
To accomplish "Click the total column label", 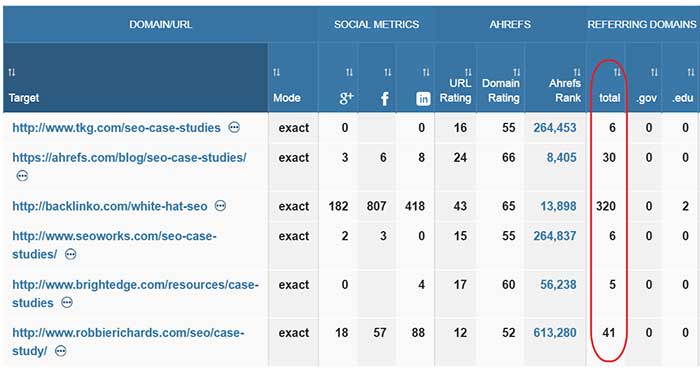I will click(x=610, y=98).
